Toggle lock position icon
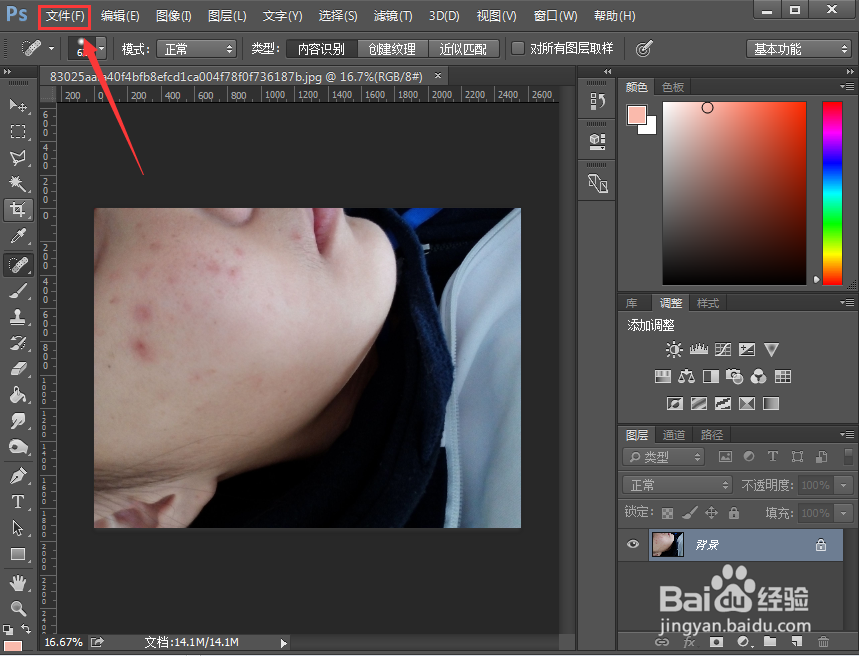Image resolution: width=859 pixels, height=656 pixels. [x=711, y=513]
